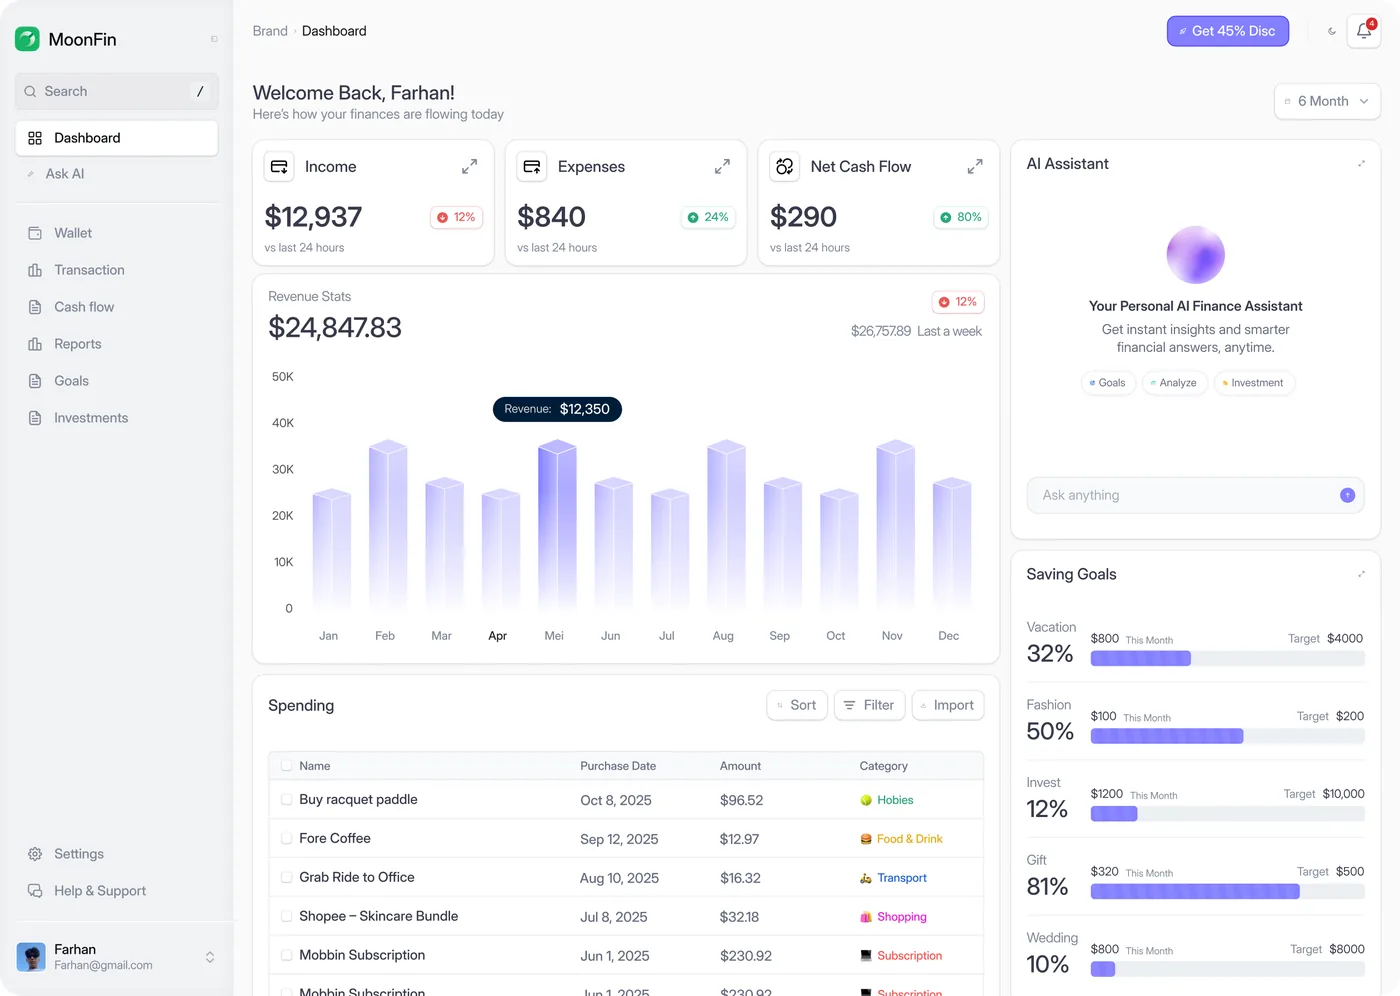This screenshot has height=996, width=1400.
Task: Click the Transport category label
Action: click(x=902, y=878)
